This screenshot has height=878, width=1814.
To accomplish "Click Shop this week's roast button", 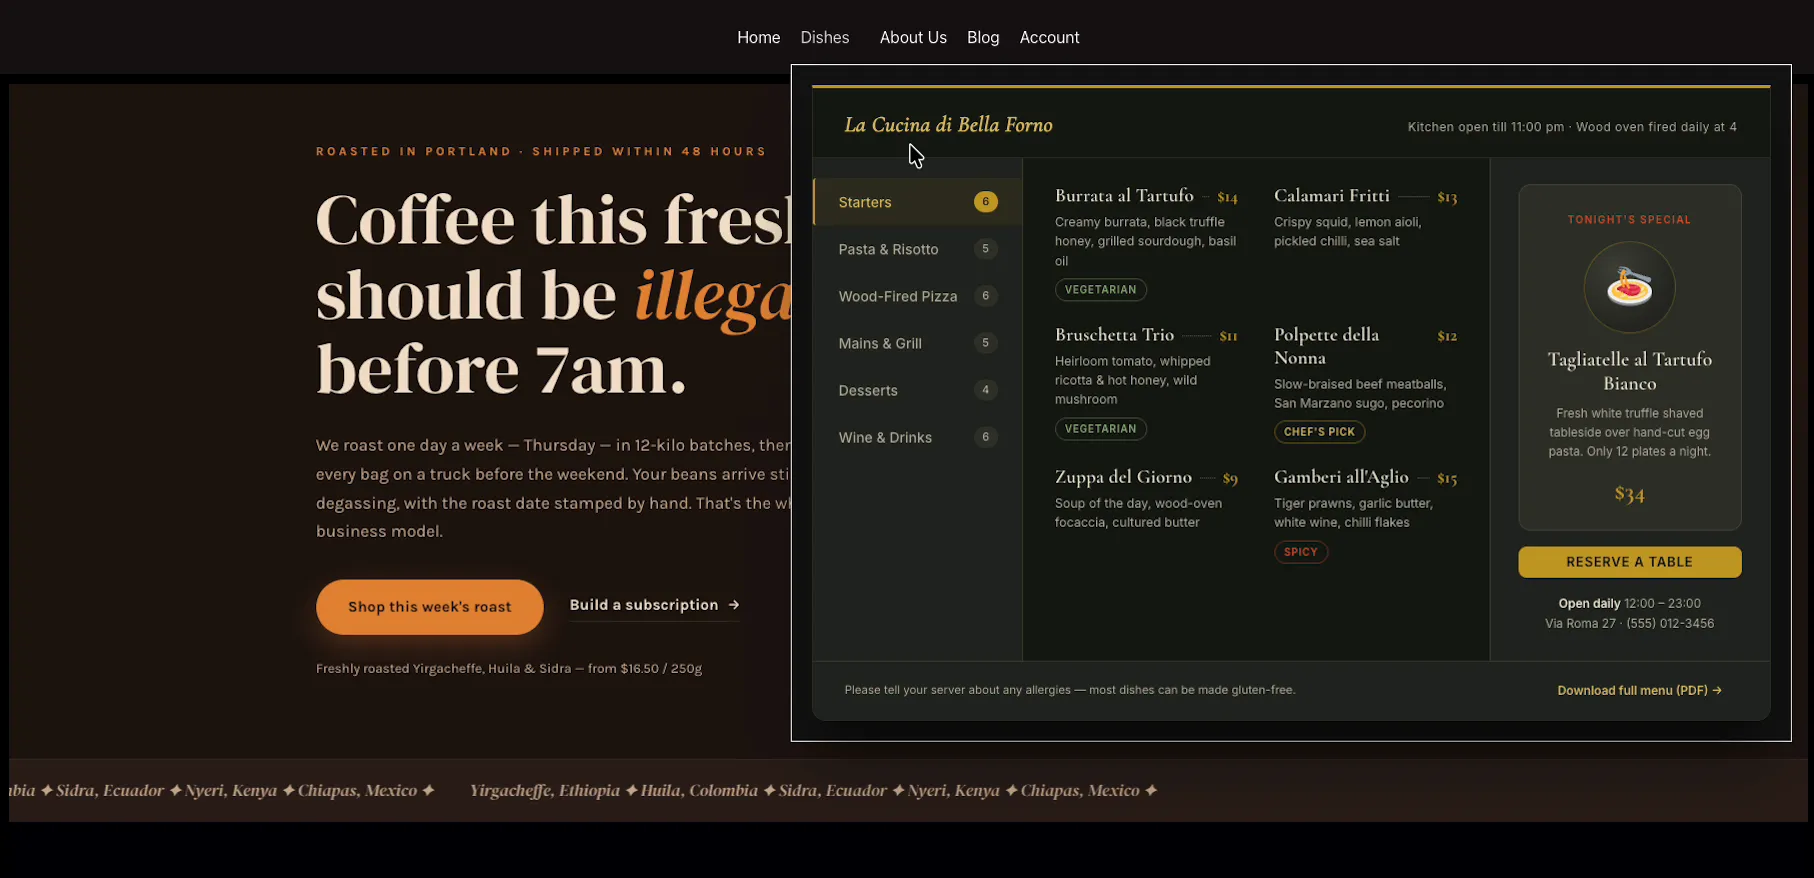I will point(429,607).
